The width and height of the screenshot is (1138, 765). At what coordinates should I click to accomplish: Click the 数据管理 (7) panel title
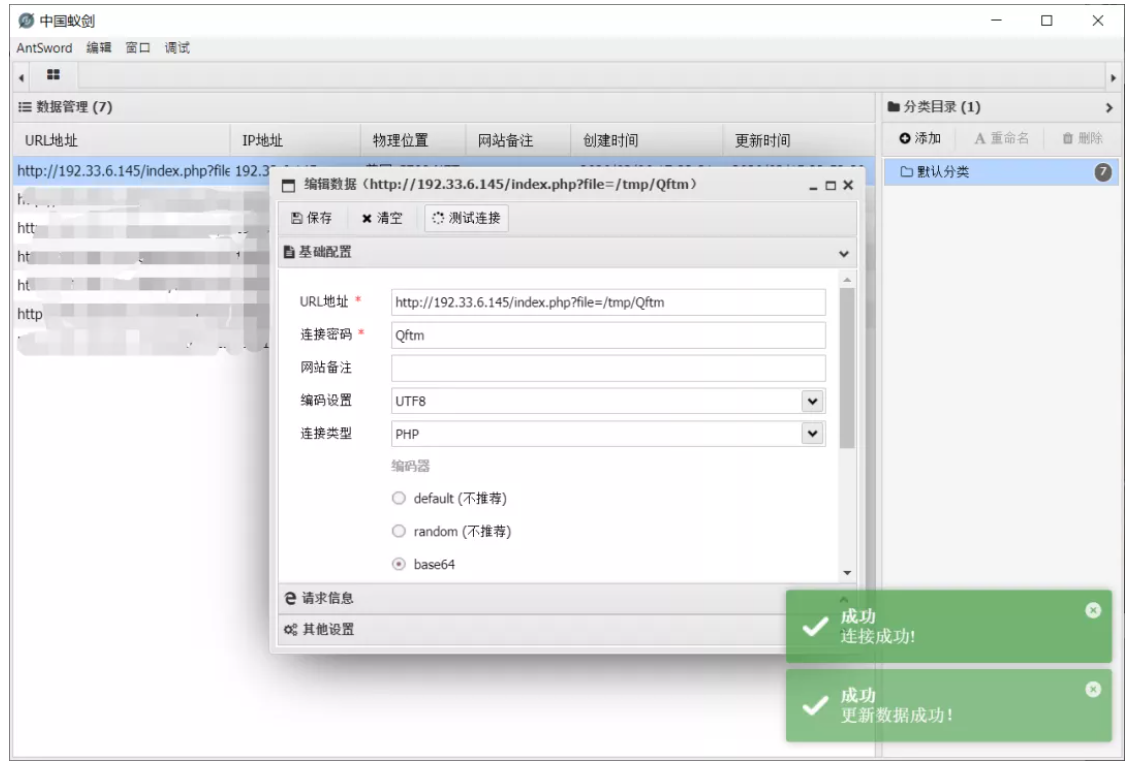(74, 107)
